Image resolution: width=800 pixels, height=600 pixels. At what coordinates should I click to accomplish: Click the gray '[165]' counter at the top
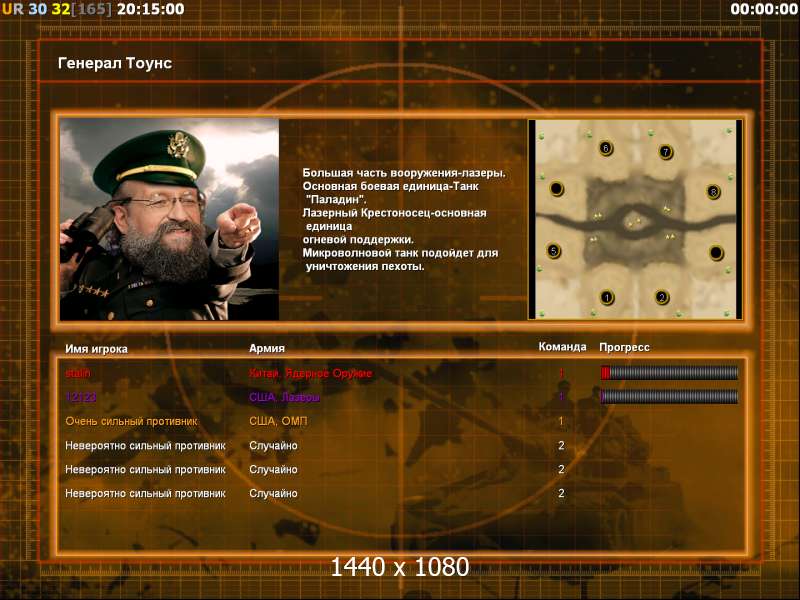(x=91, y=9)
